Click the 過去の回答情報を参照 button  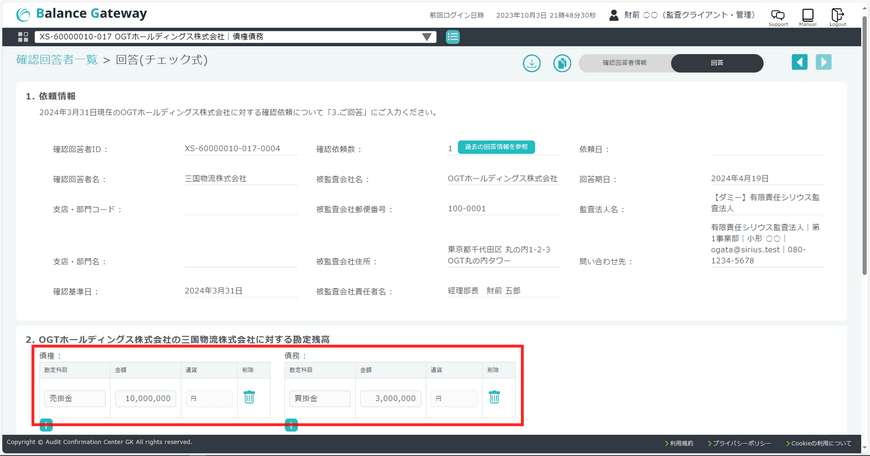click(x=496, y=147)
